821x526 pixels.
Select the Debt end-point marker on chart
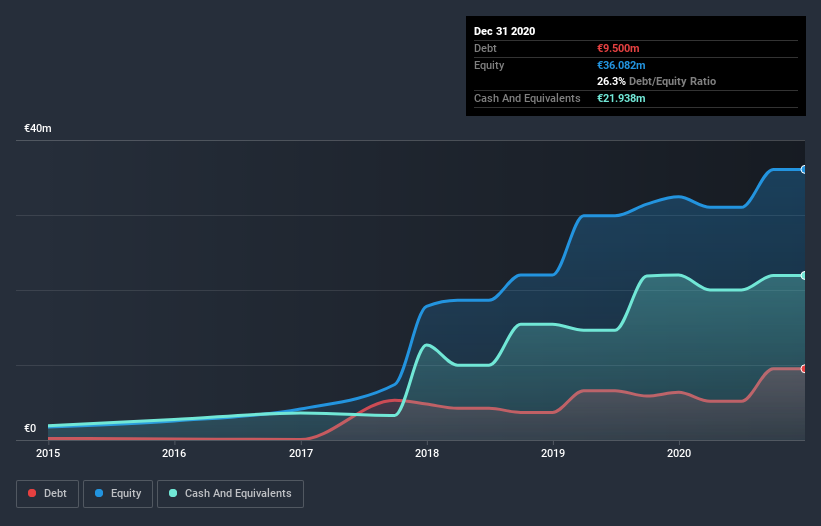804,369
